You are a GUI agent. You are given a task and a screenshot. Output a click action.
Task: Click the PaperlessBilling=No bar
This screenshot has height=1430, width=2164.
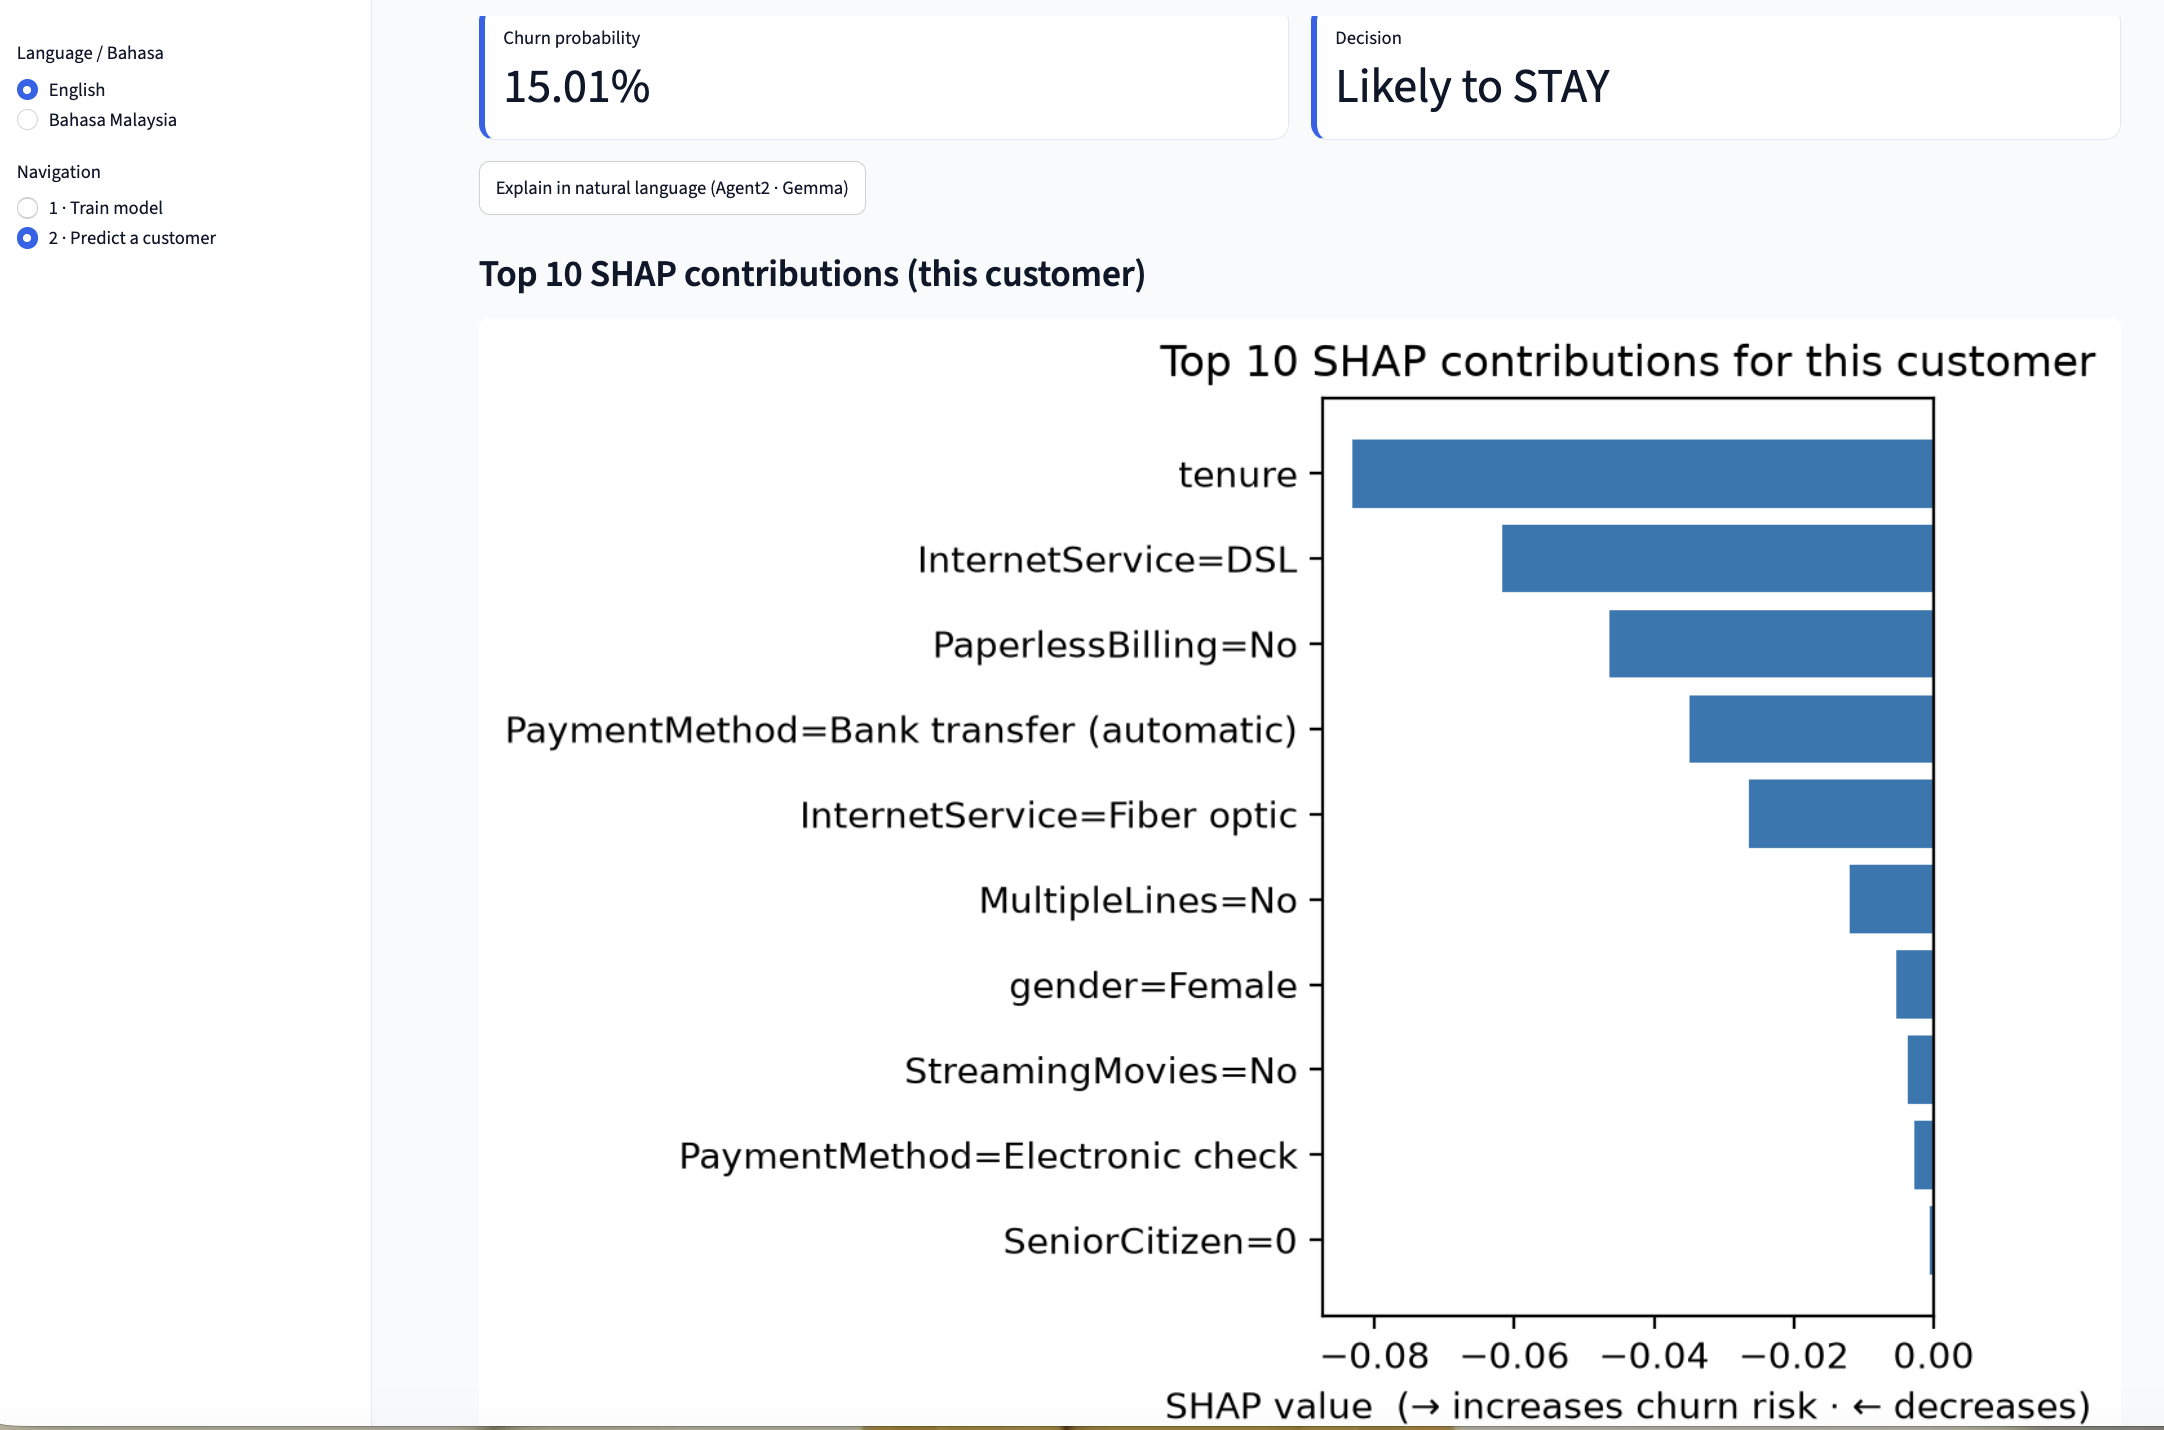1771,644
